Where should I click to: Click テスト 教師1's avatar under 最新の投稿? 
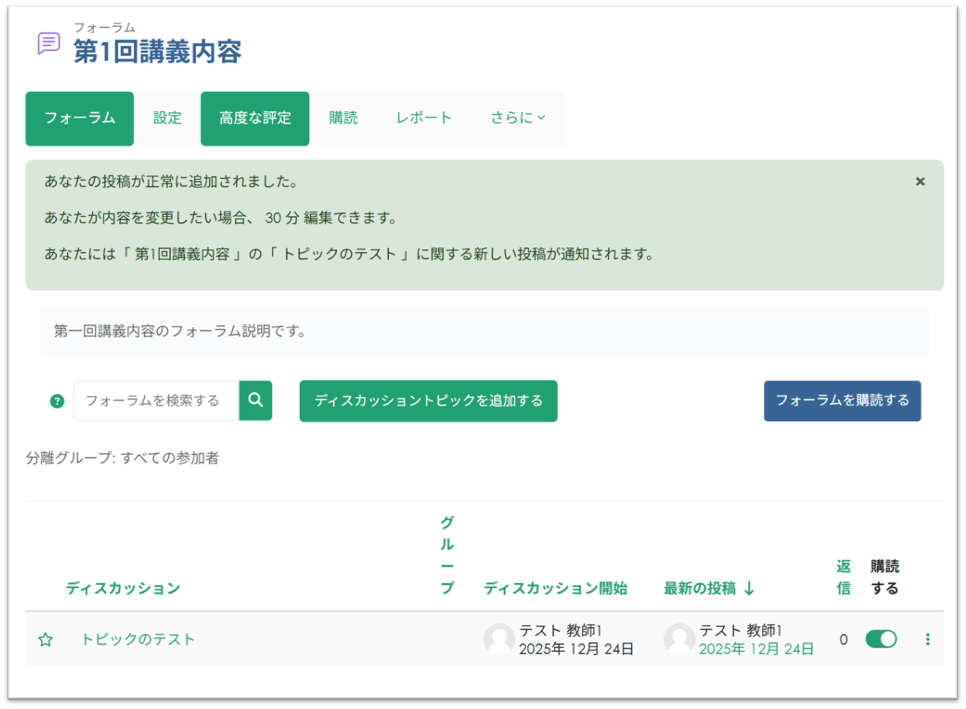pos(678,639)
